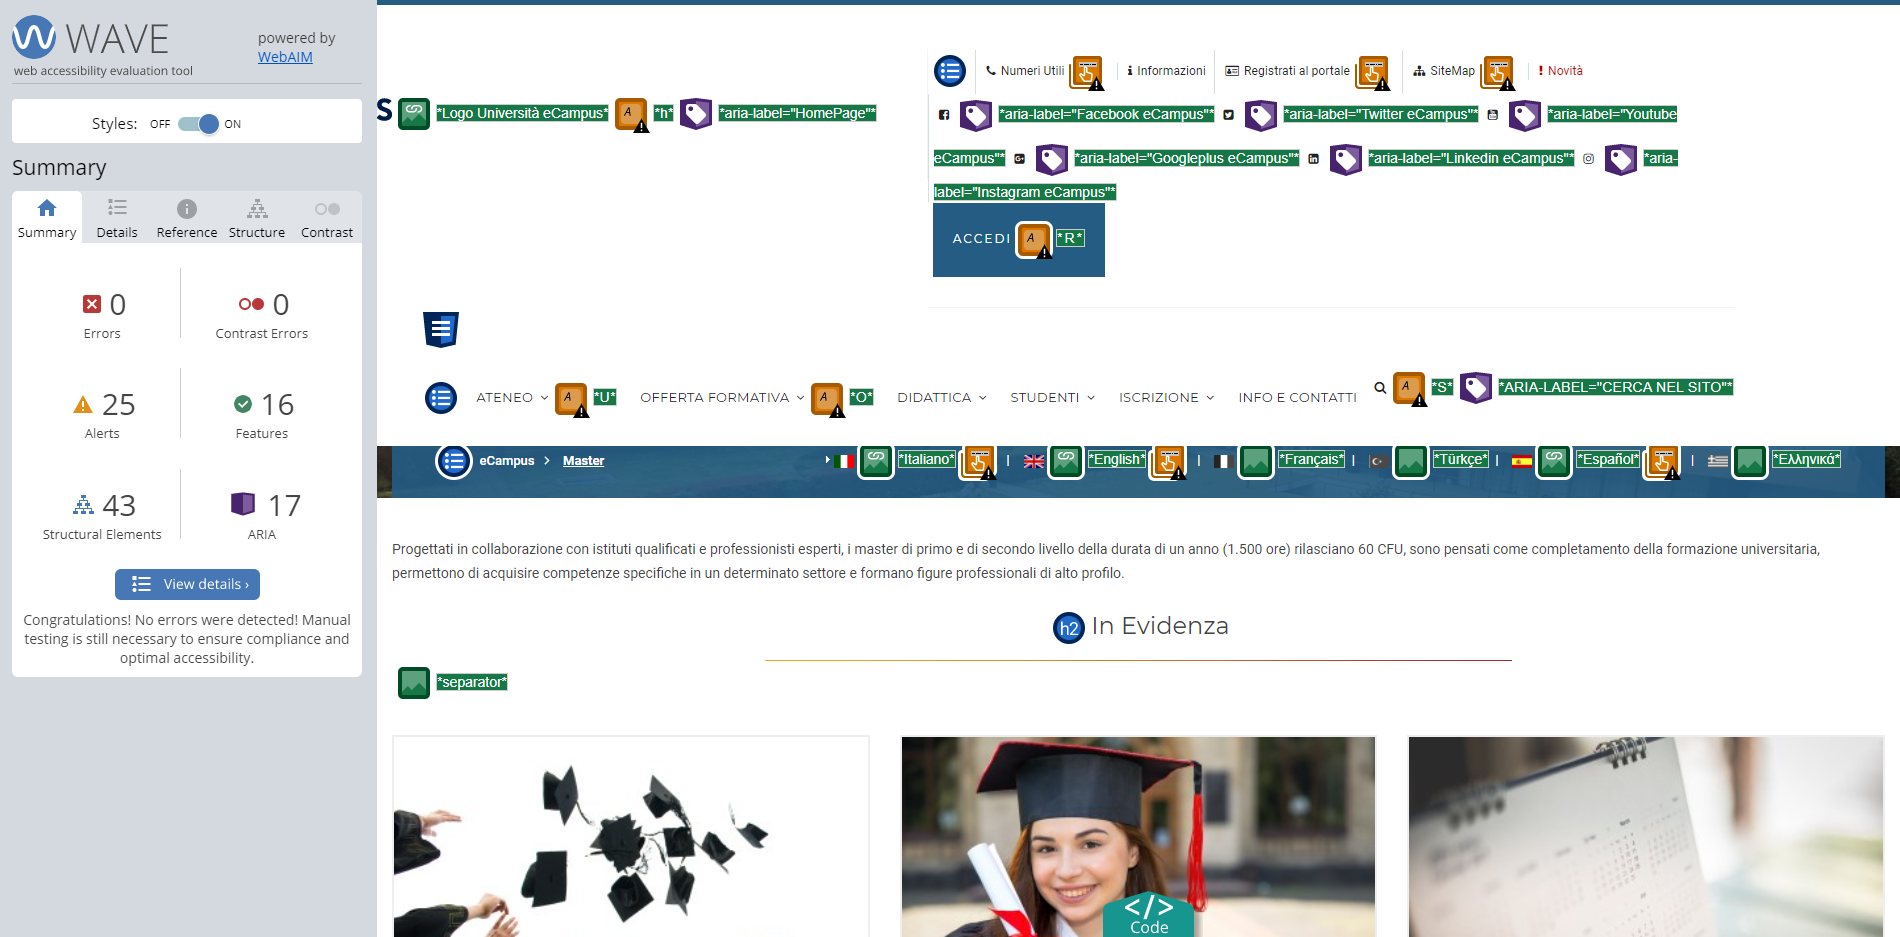This screenshot has width=1900, height=937.
Task: Click the accesskey alert icon next to ATENEO
Action: click(572, 399)
